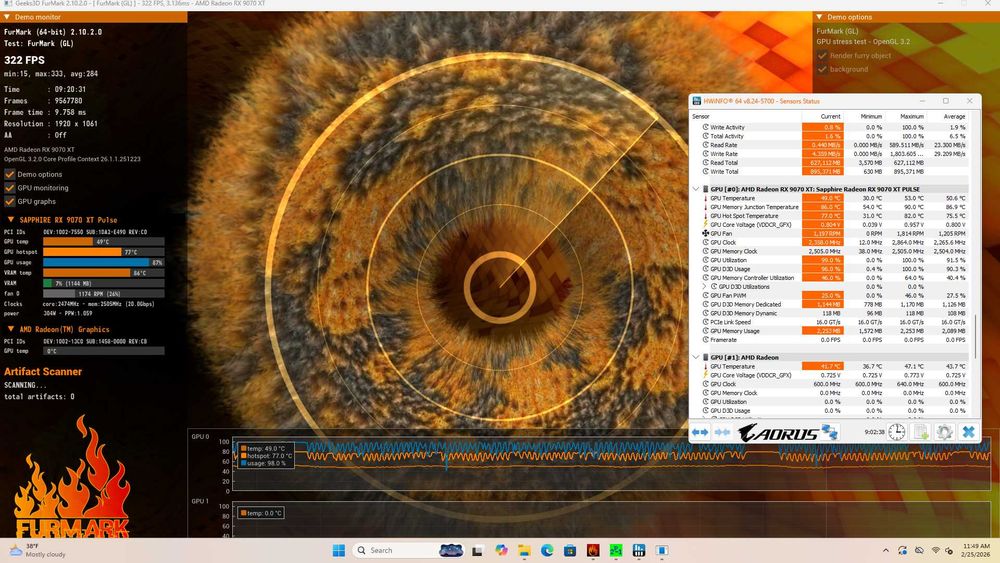Click the GPU Fan sensor icon

pyautogui.click(x=705, y=233)
